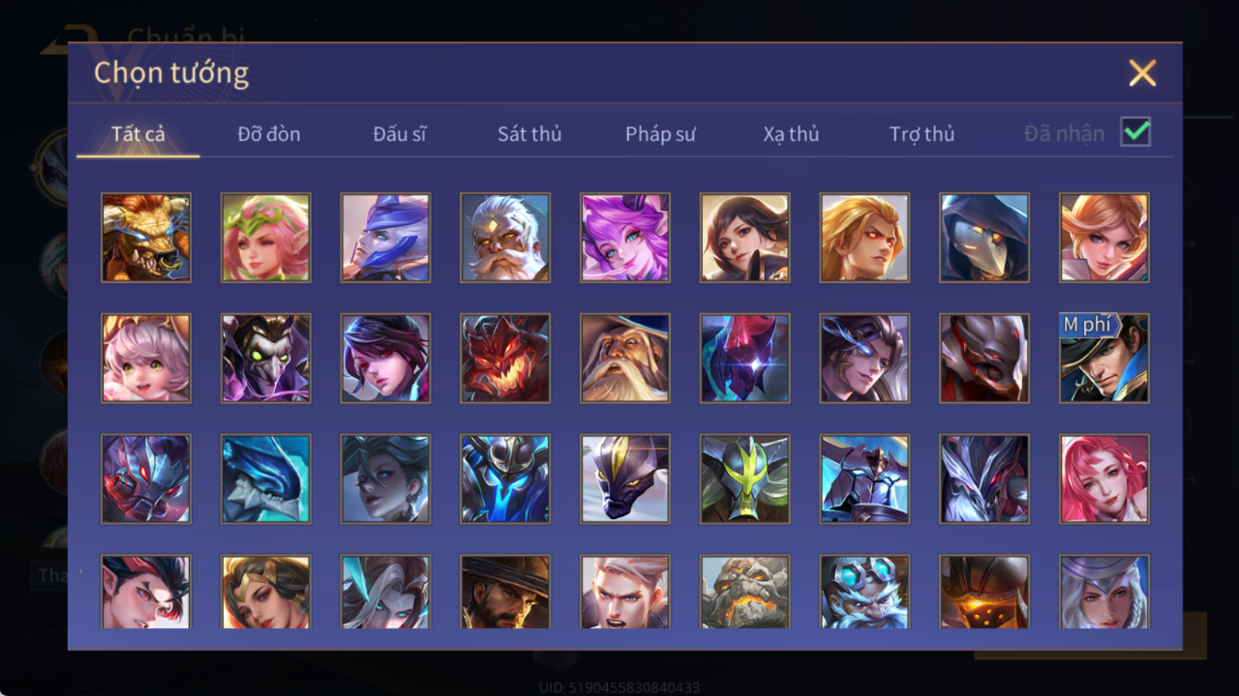Pick the hooded plague mask hero
Screen dimensions: 1239x696
[984, 238]
